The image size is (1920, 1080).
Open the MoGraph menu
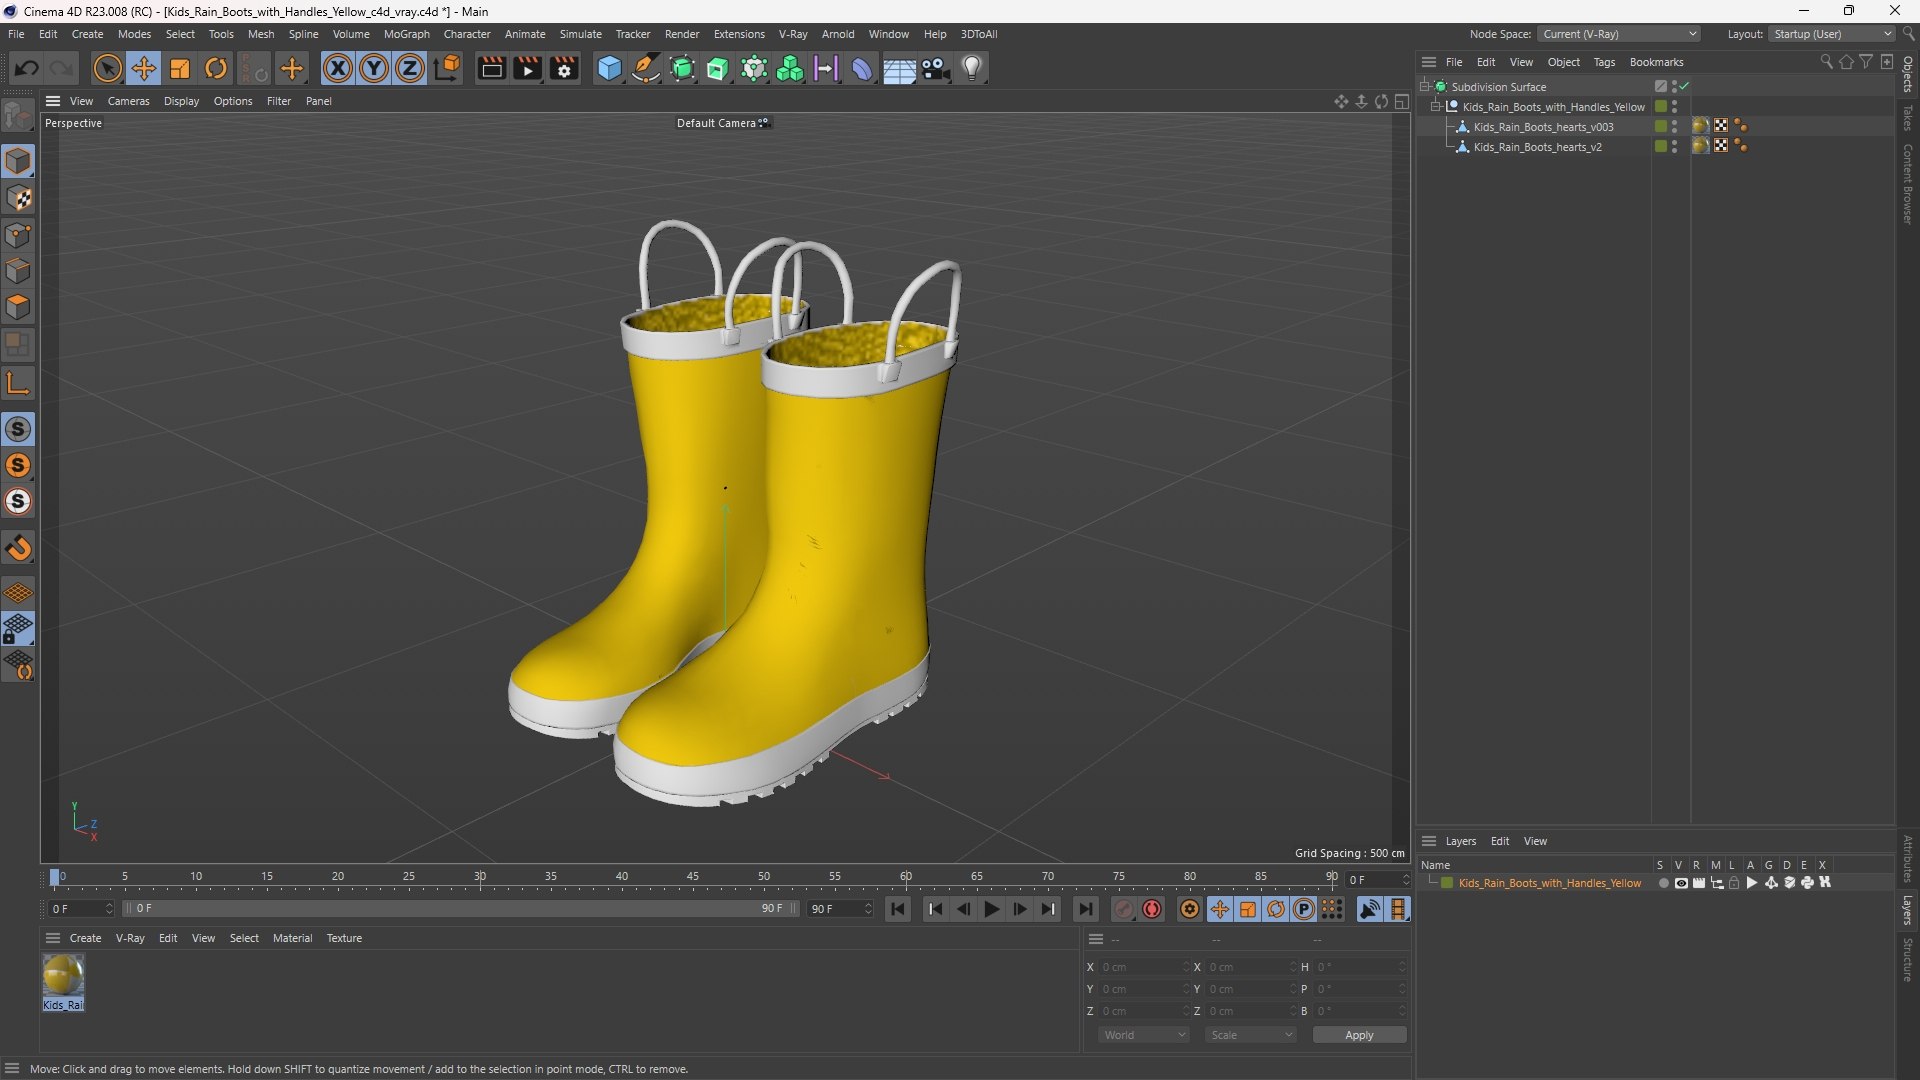pyautogui.click(x=406, y=34)
